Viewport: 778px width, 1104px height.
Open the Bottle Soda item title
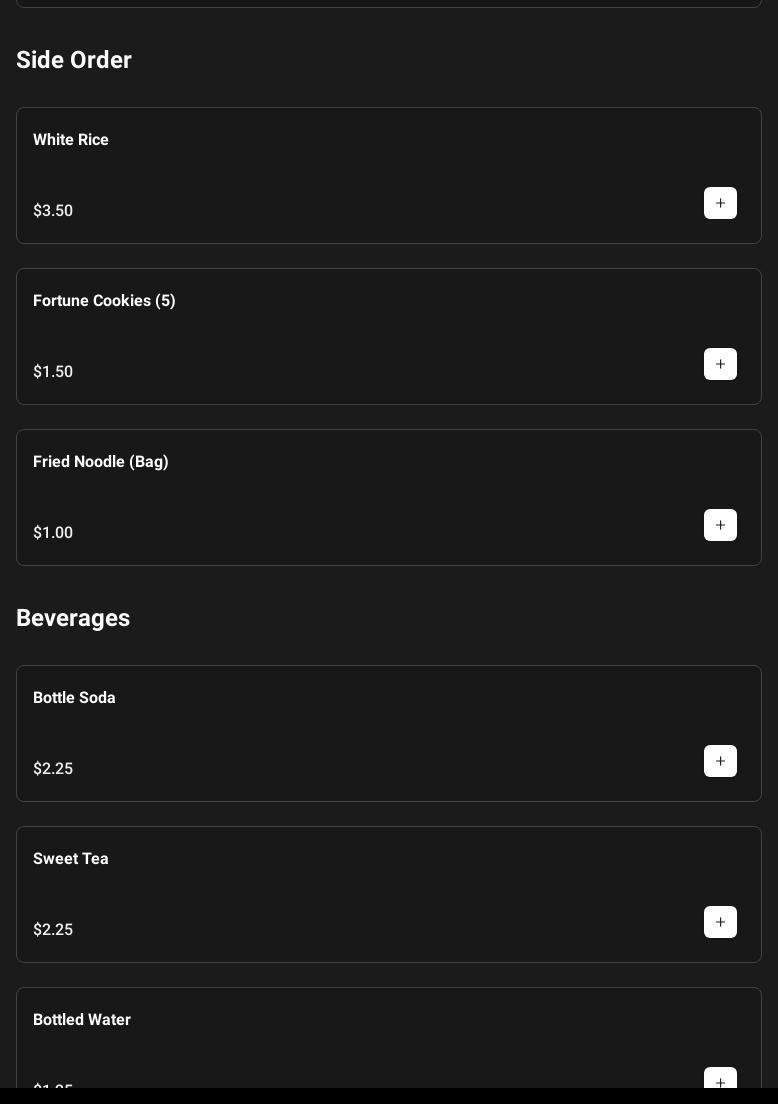pyautogui.click(x=74, y=698)
